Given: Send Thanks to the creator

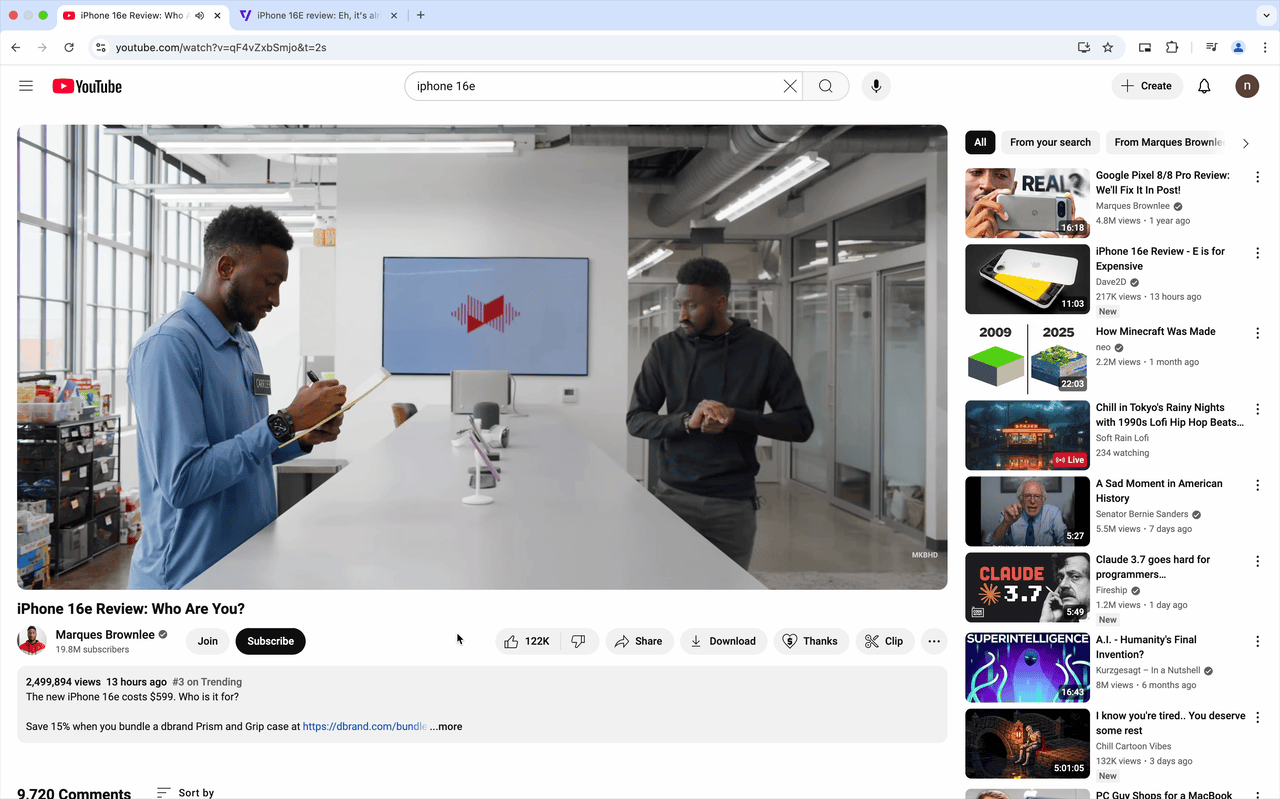Looking at the screenshot, I should click(811, 641).
